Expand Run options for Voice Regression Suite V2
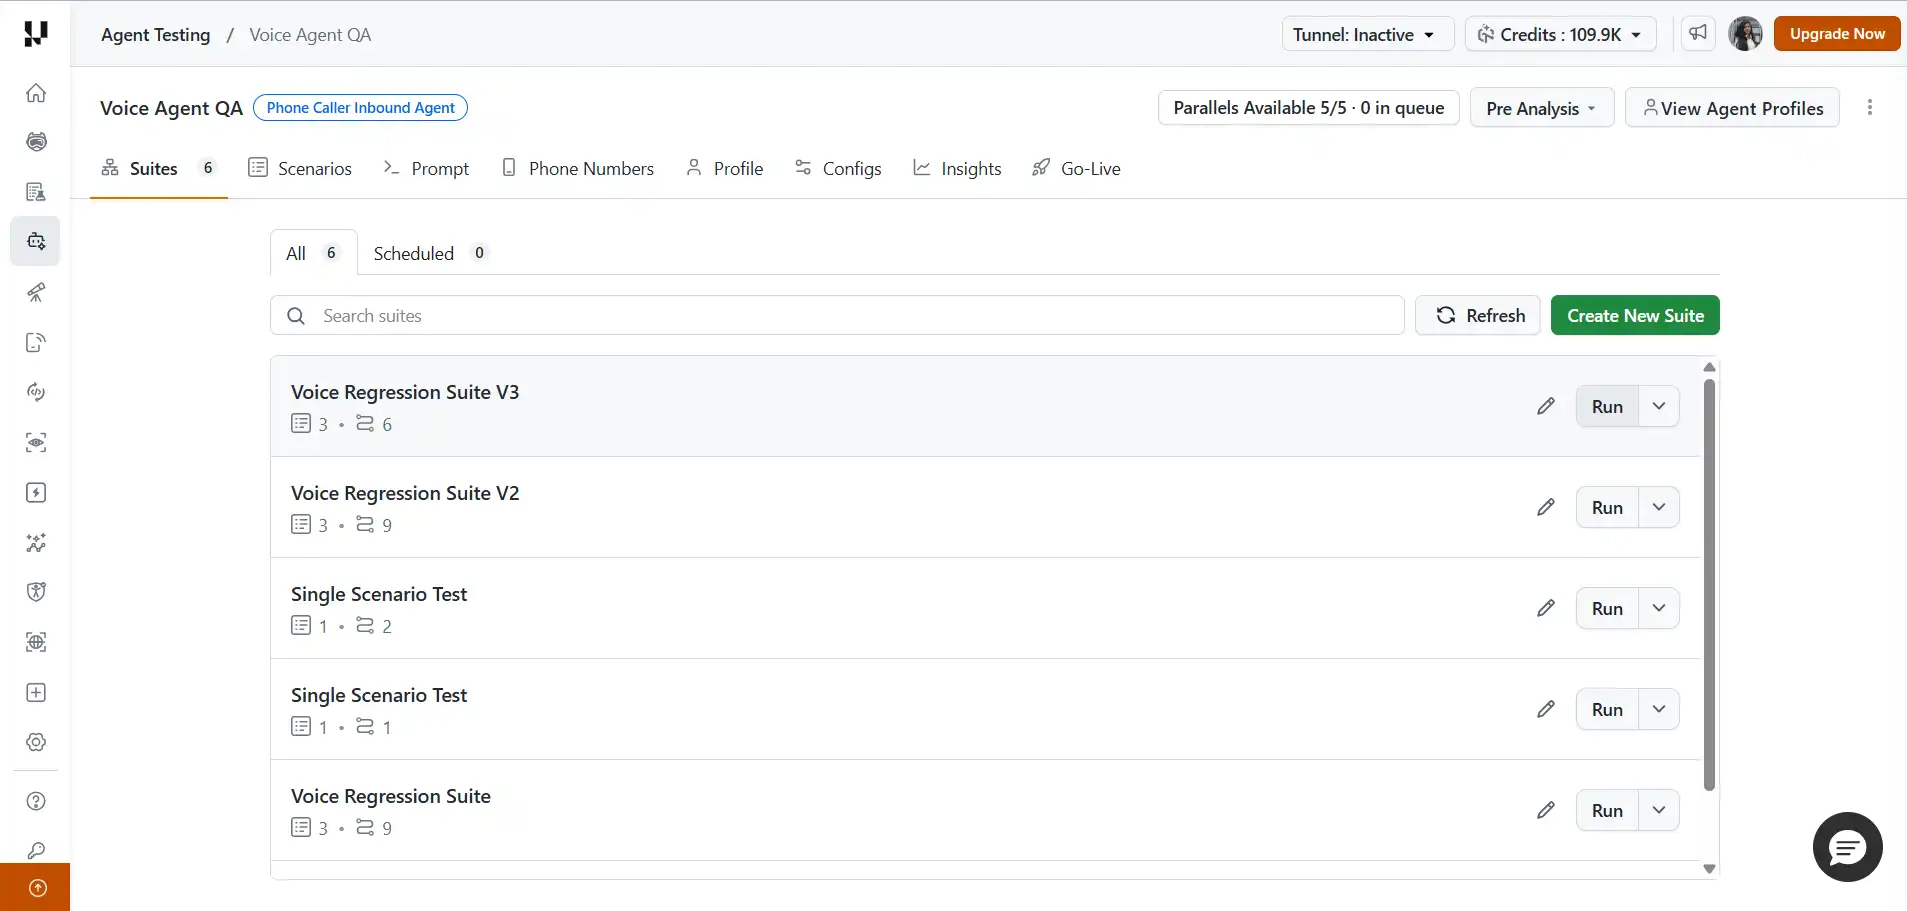Image resolution: width=1907 pixels, height=911 pixels. 1659,507
